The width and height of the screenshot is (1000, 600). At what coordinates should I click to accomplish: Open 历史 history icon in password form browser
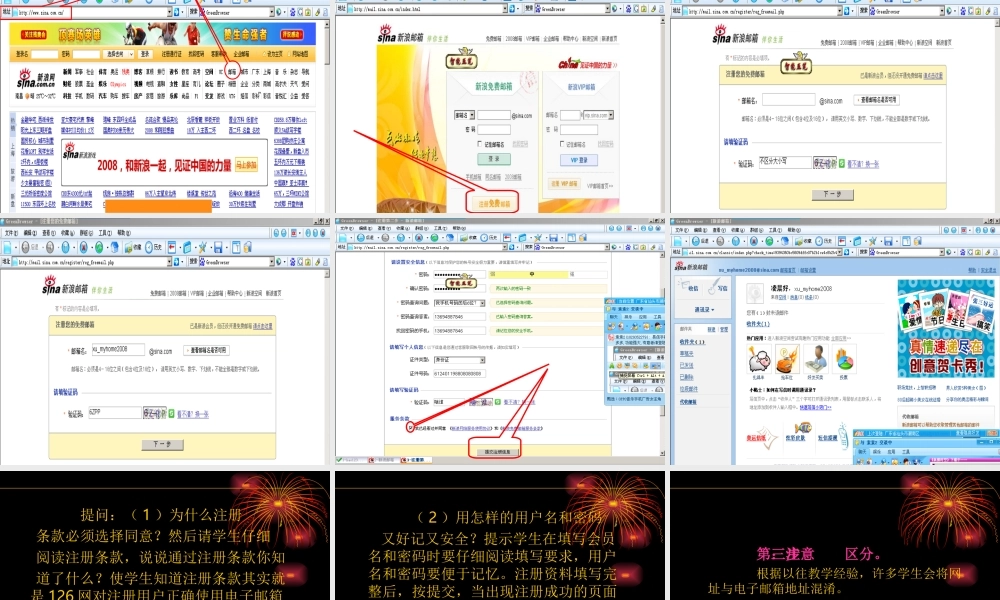click(489, 238)
